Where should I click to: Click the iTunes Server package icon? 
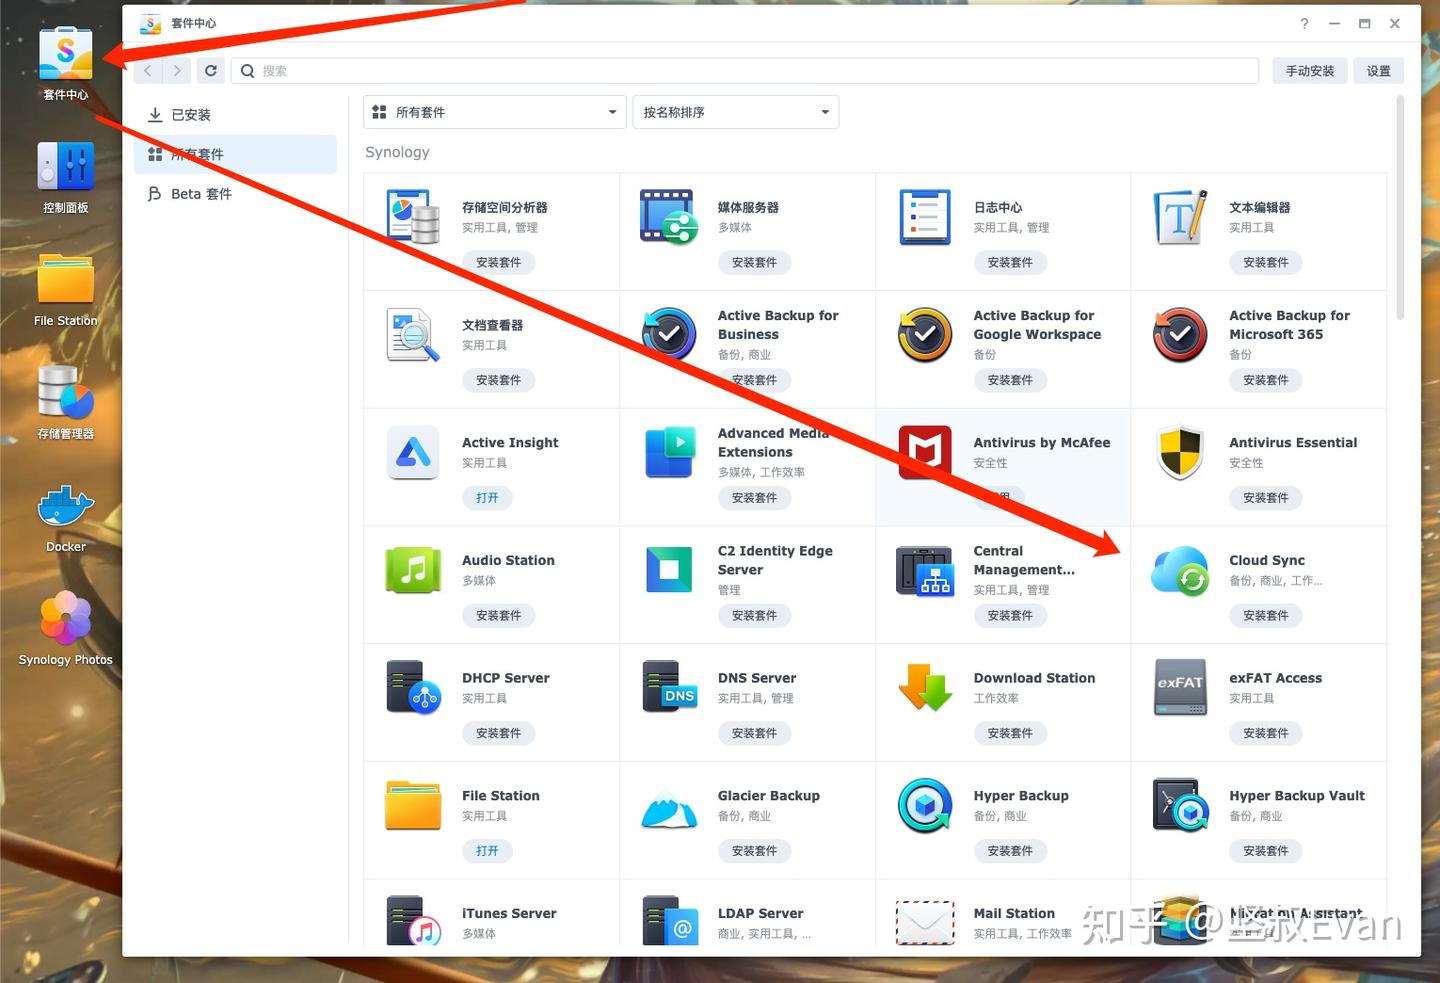413,920
